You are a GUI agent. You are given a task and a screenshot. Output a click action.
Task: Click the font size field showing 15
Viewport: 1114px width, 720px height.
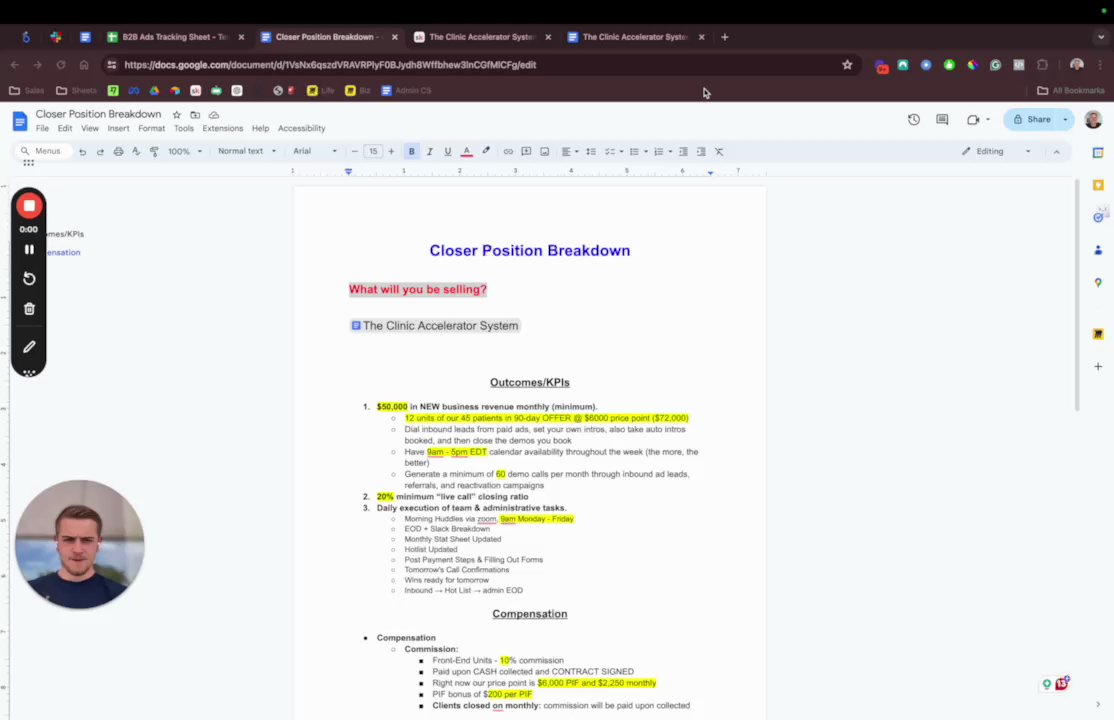pyautogui.click(x=373, y=151)
